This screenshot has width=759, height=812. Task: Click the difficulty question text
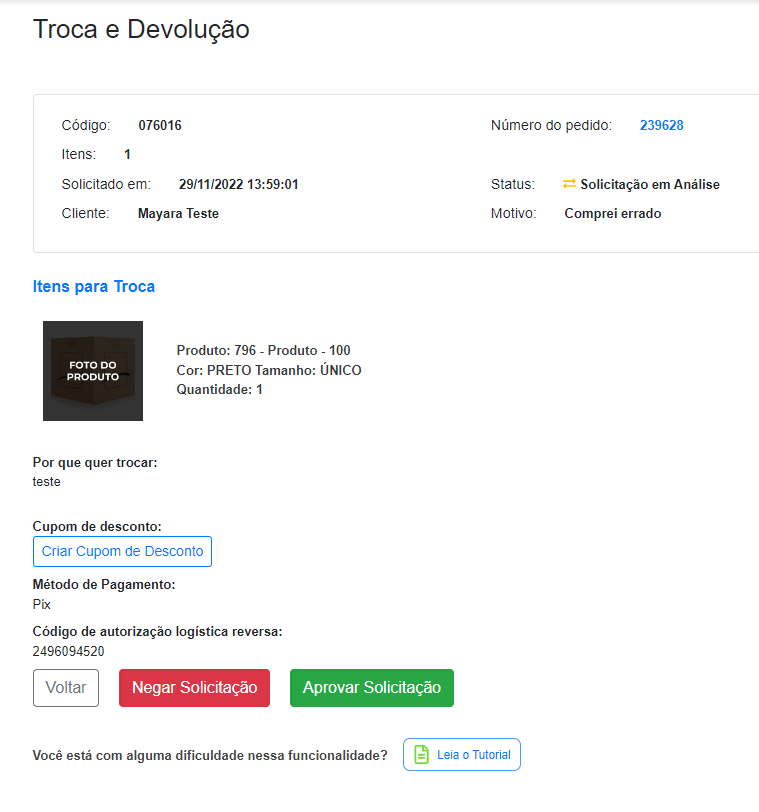(x=210, y=756)
